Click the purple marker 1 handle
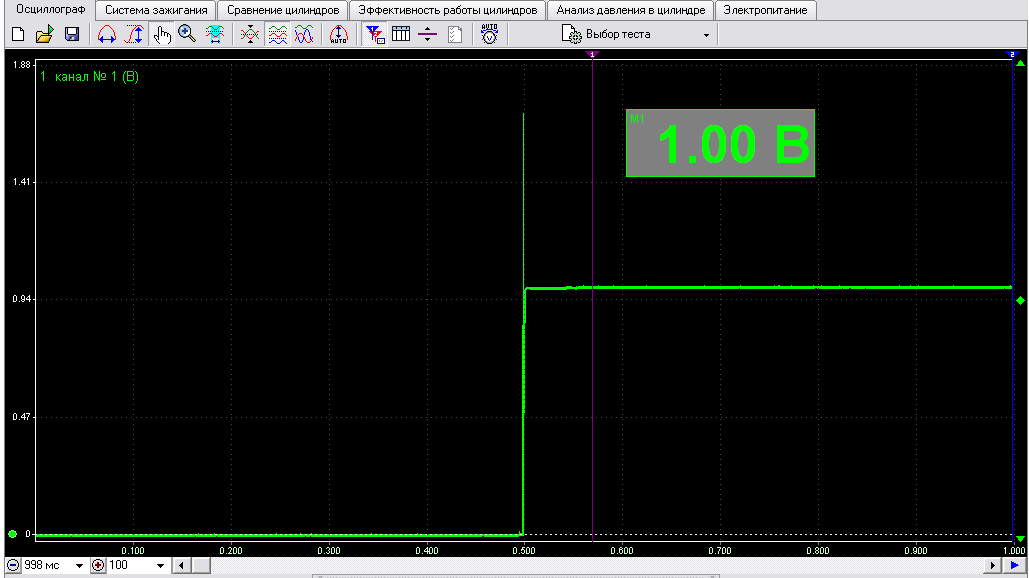The height and width of the screenshot is (578, 1029). (593, 54)
